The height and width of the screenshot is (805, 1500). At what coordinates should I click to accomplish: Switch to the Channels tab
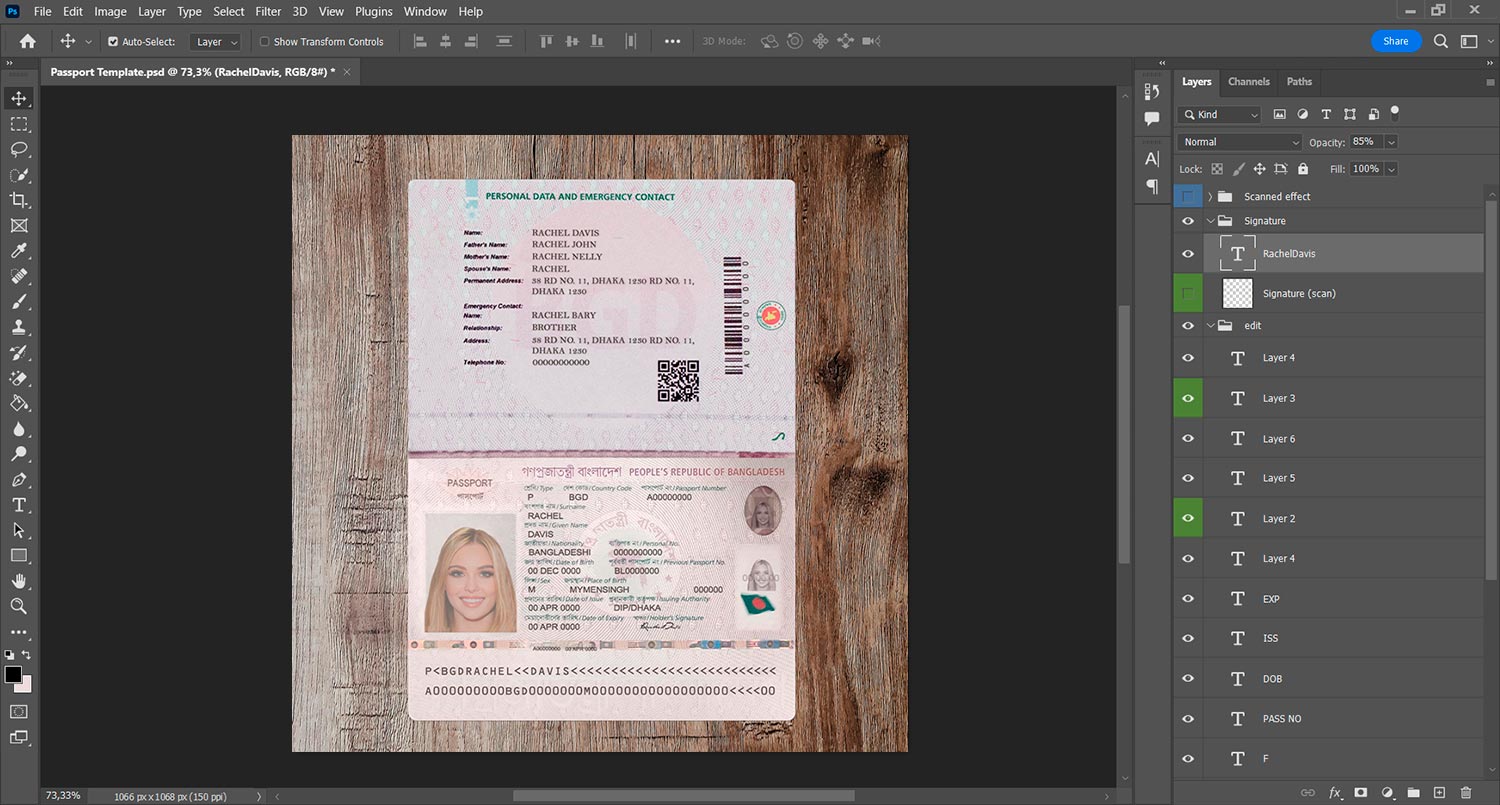(1248, 82)
